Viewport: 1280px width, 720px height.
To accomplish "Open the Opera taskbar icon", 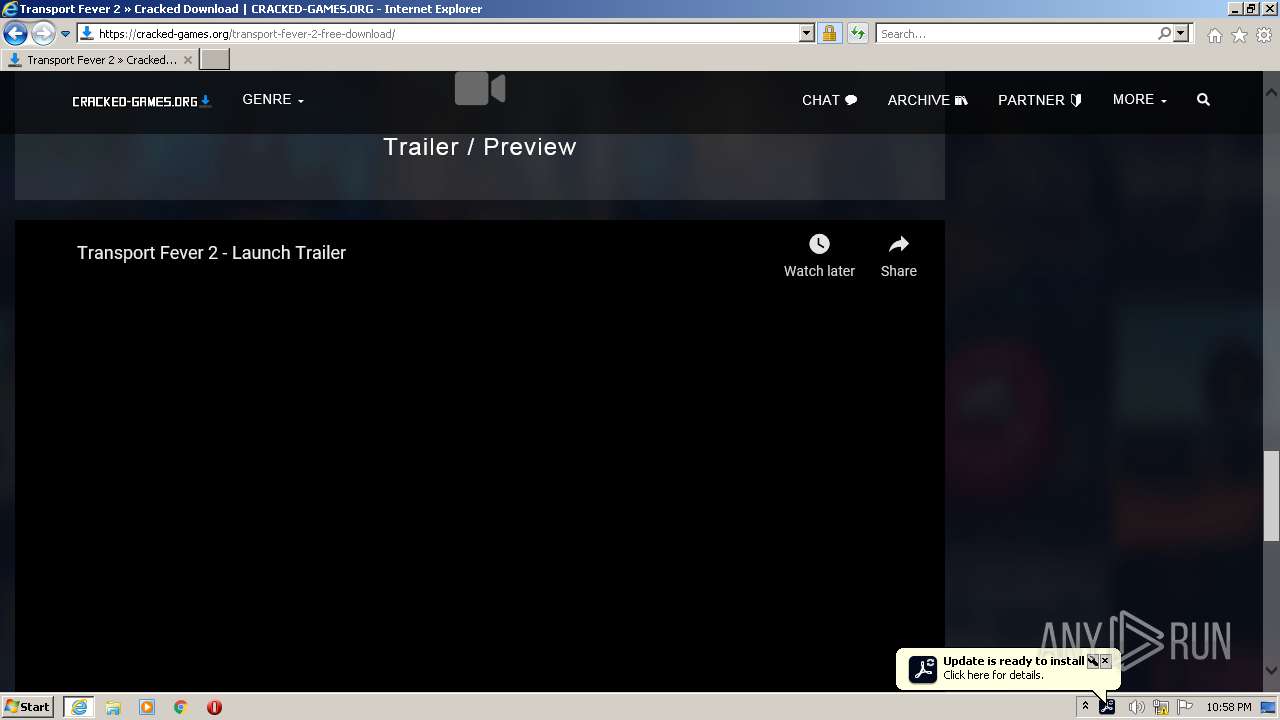I will (x=214, y=707).
